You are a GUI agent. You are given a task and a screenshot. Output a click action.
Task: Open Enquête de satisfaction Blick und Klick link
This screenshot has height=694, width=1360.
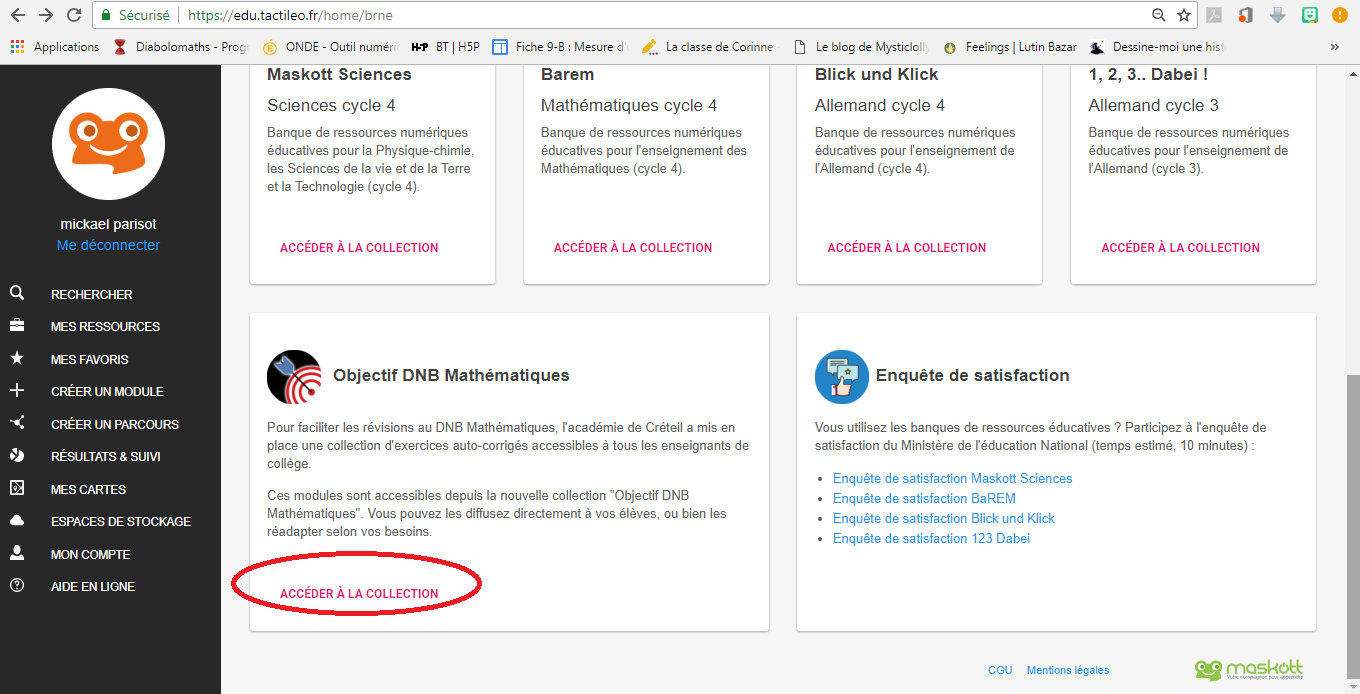[944, 519]
